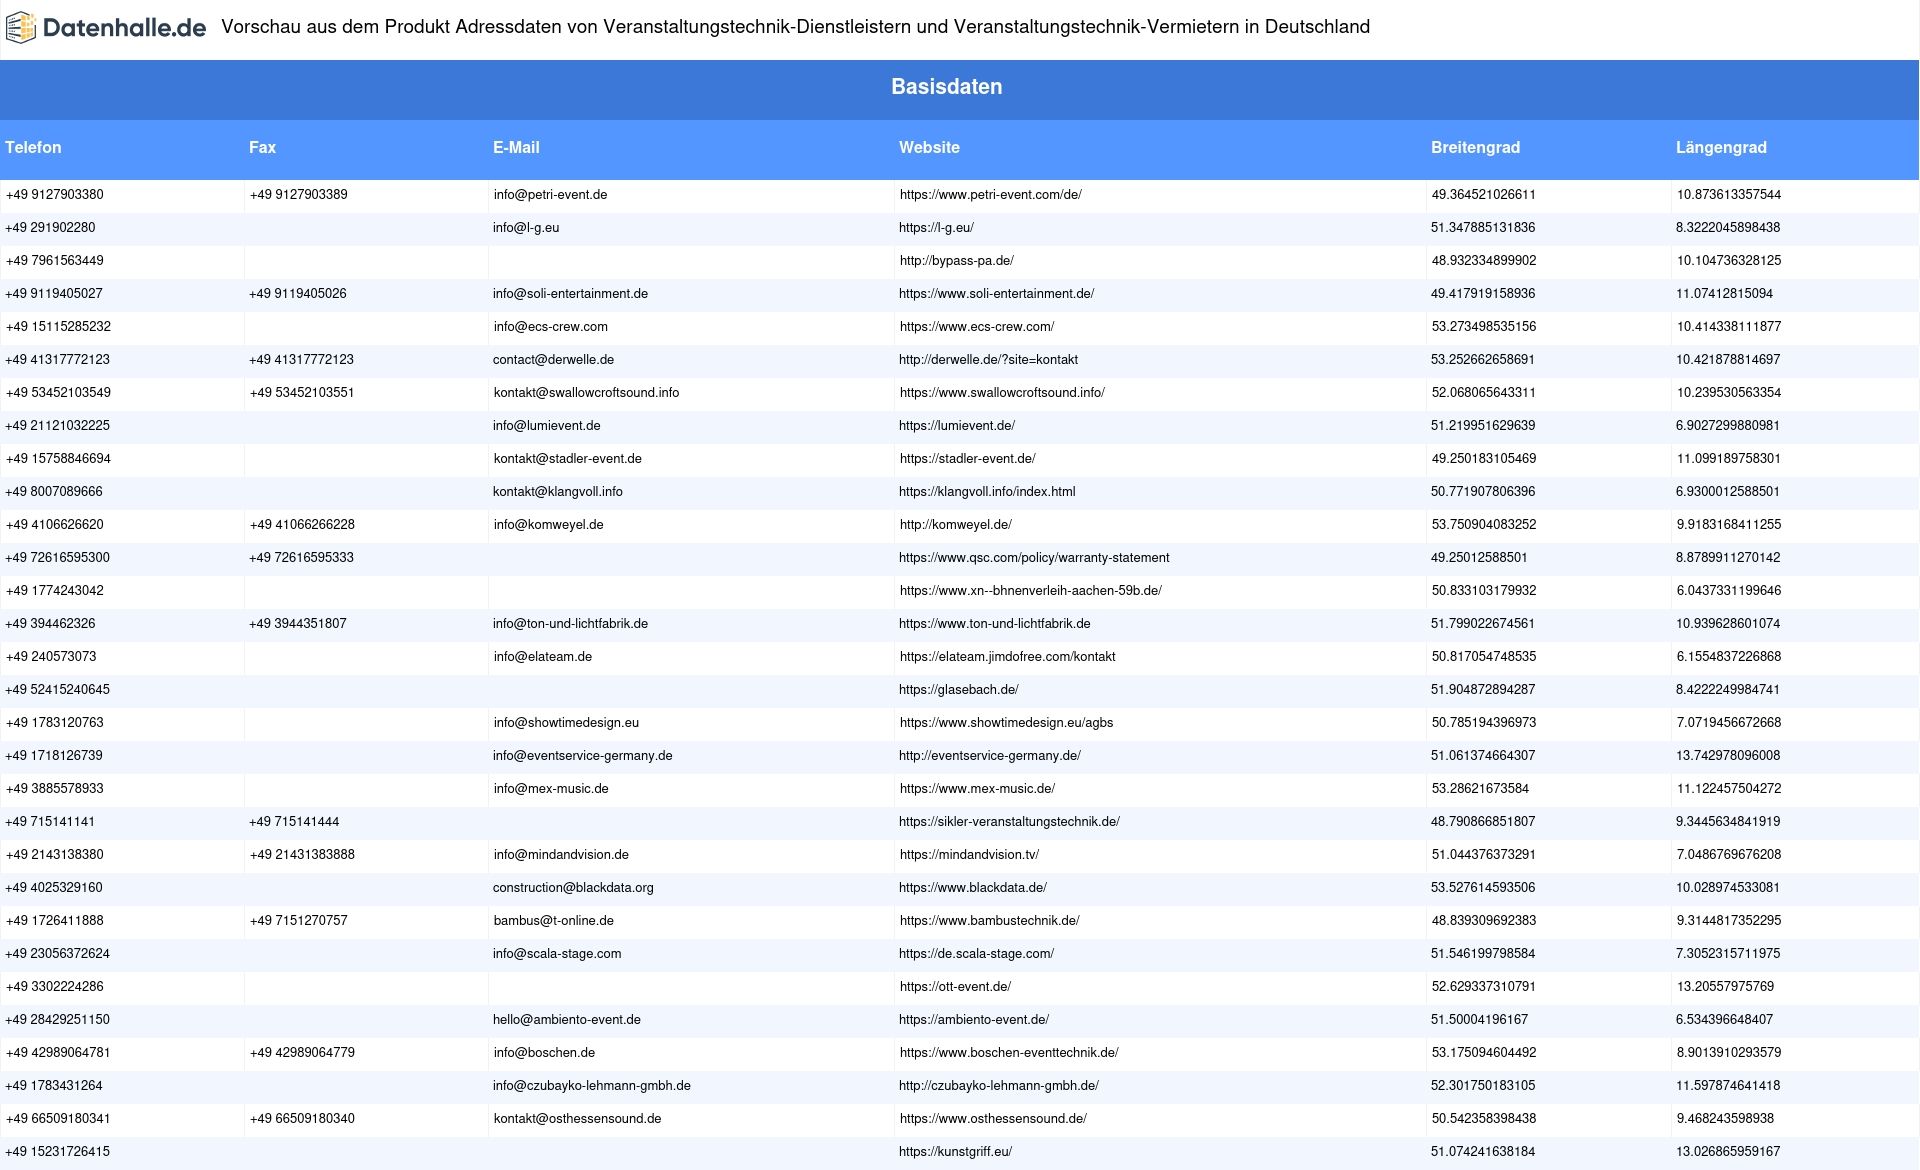Click the Basisdaten section header

point(947,87)
